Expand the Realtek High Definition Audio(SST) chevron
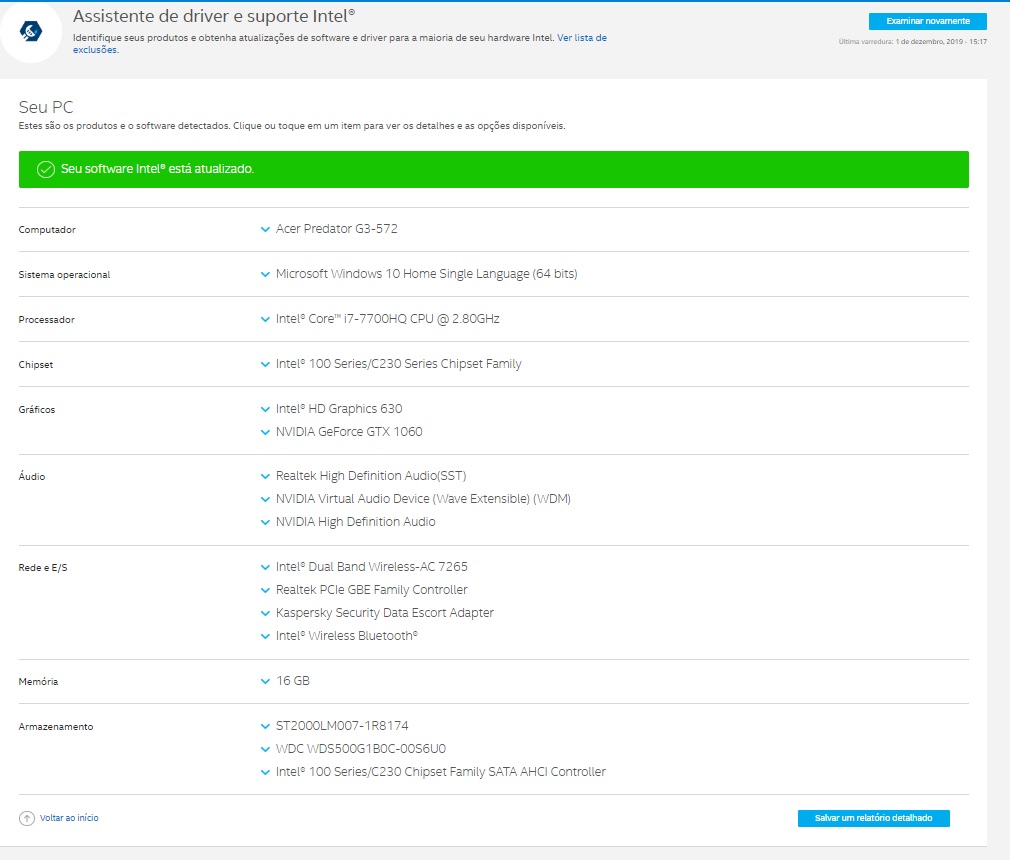Viewport: 1010px width, 860px height. click(x=265, y=477)
